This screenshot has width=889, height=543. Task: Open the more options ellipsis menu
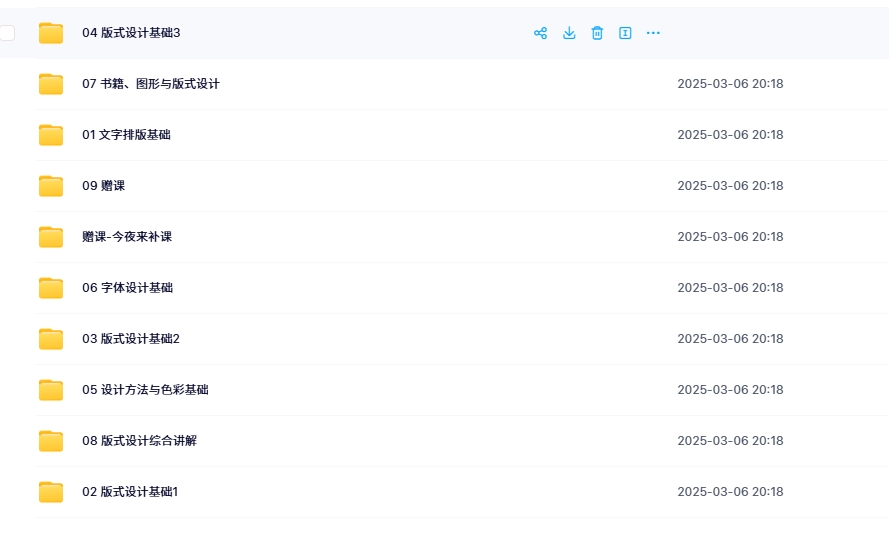[653, 33]
